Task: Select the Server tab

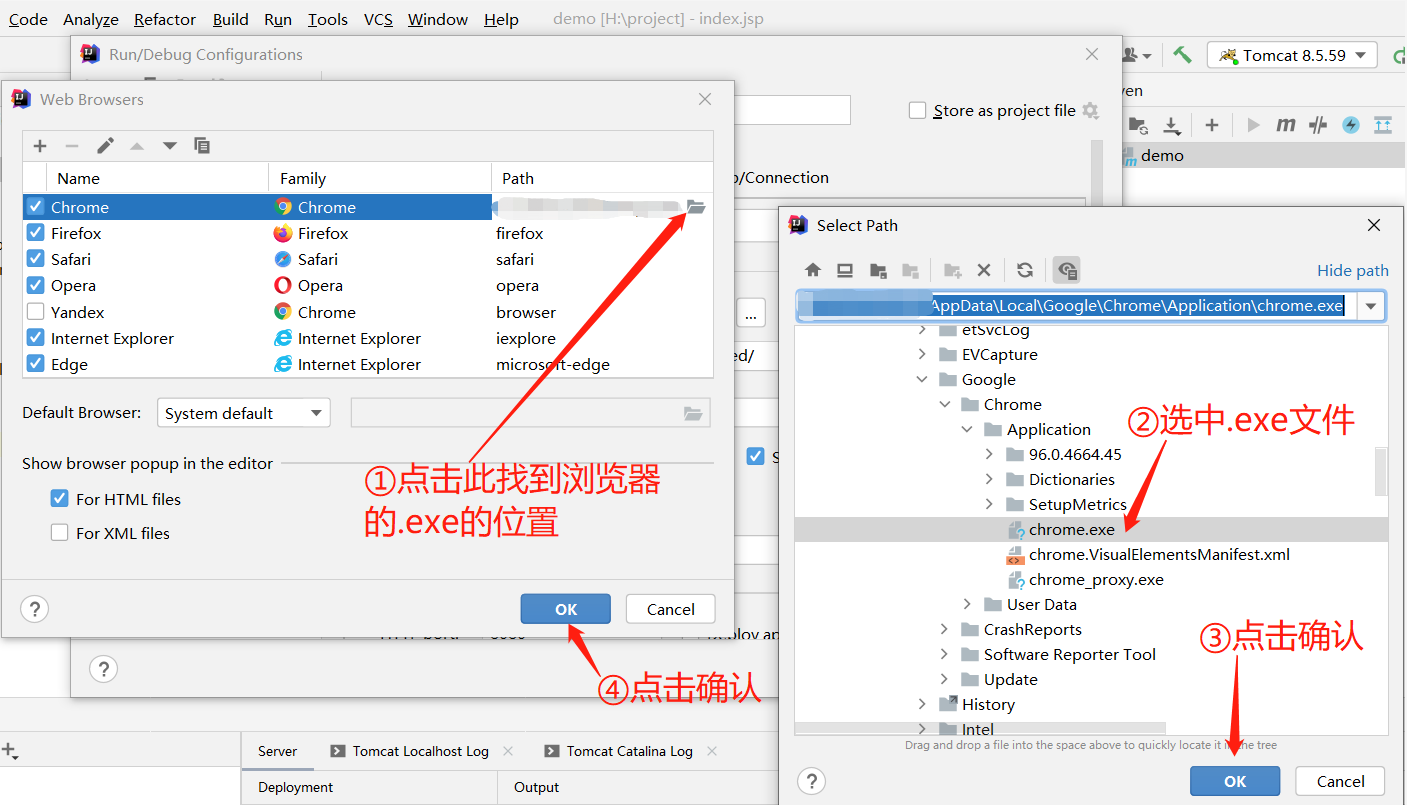Action: (x=277, y=751)
